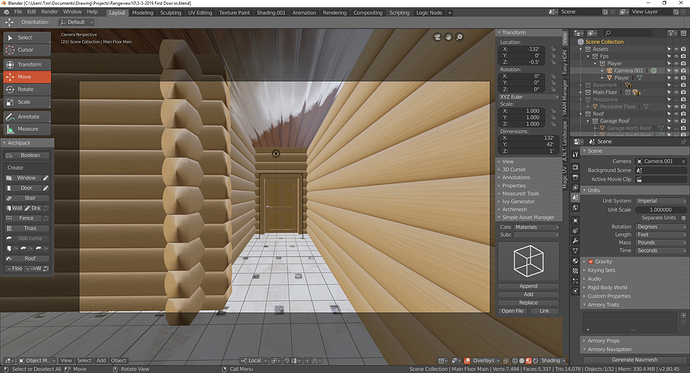Switch to the UV Editing workspace tab
Viewport: 690px width, 373px height.
200,13
